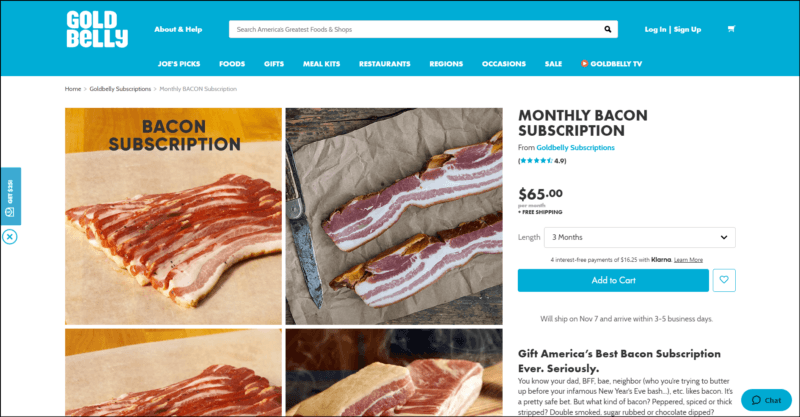This screenshot has width=800, height=417.
Task: Open the GET $25 side banner
Action: (x=10, y=197)
